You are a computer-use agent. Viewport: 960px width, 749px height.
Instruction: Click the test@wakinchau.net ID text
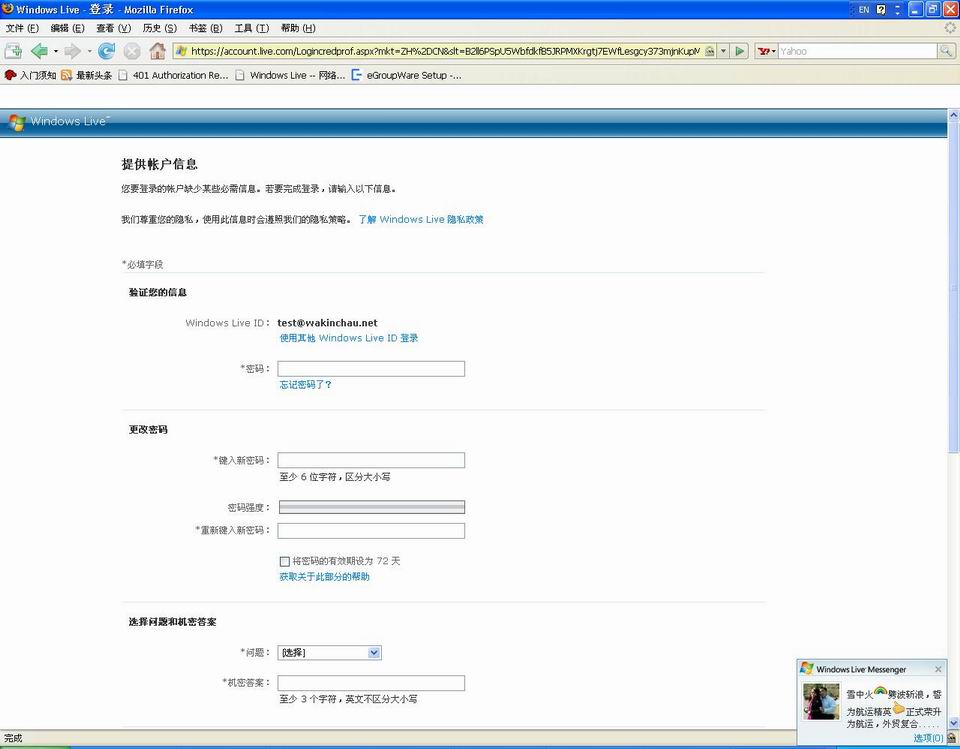[327, 323]
